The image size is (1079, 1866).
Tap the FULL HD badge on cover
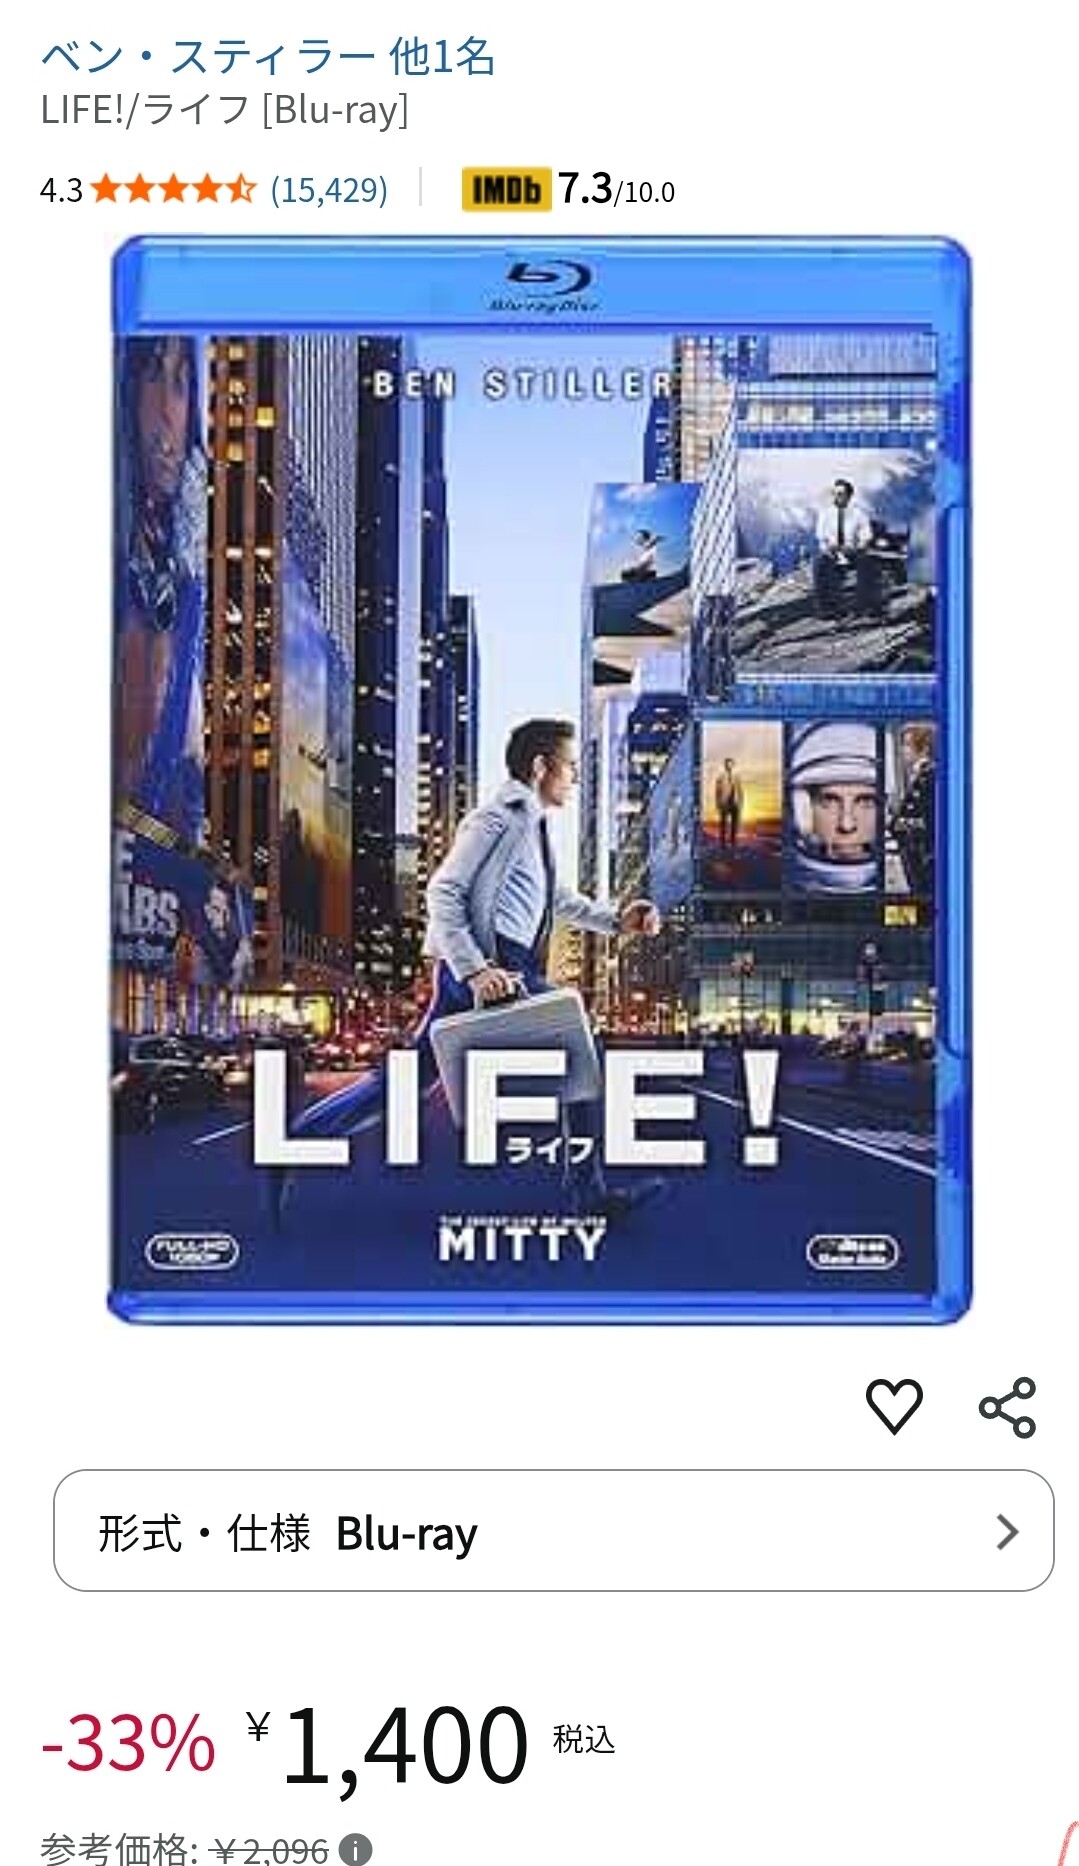pos(192,1251)
